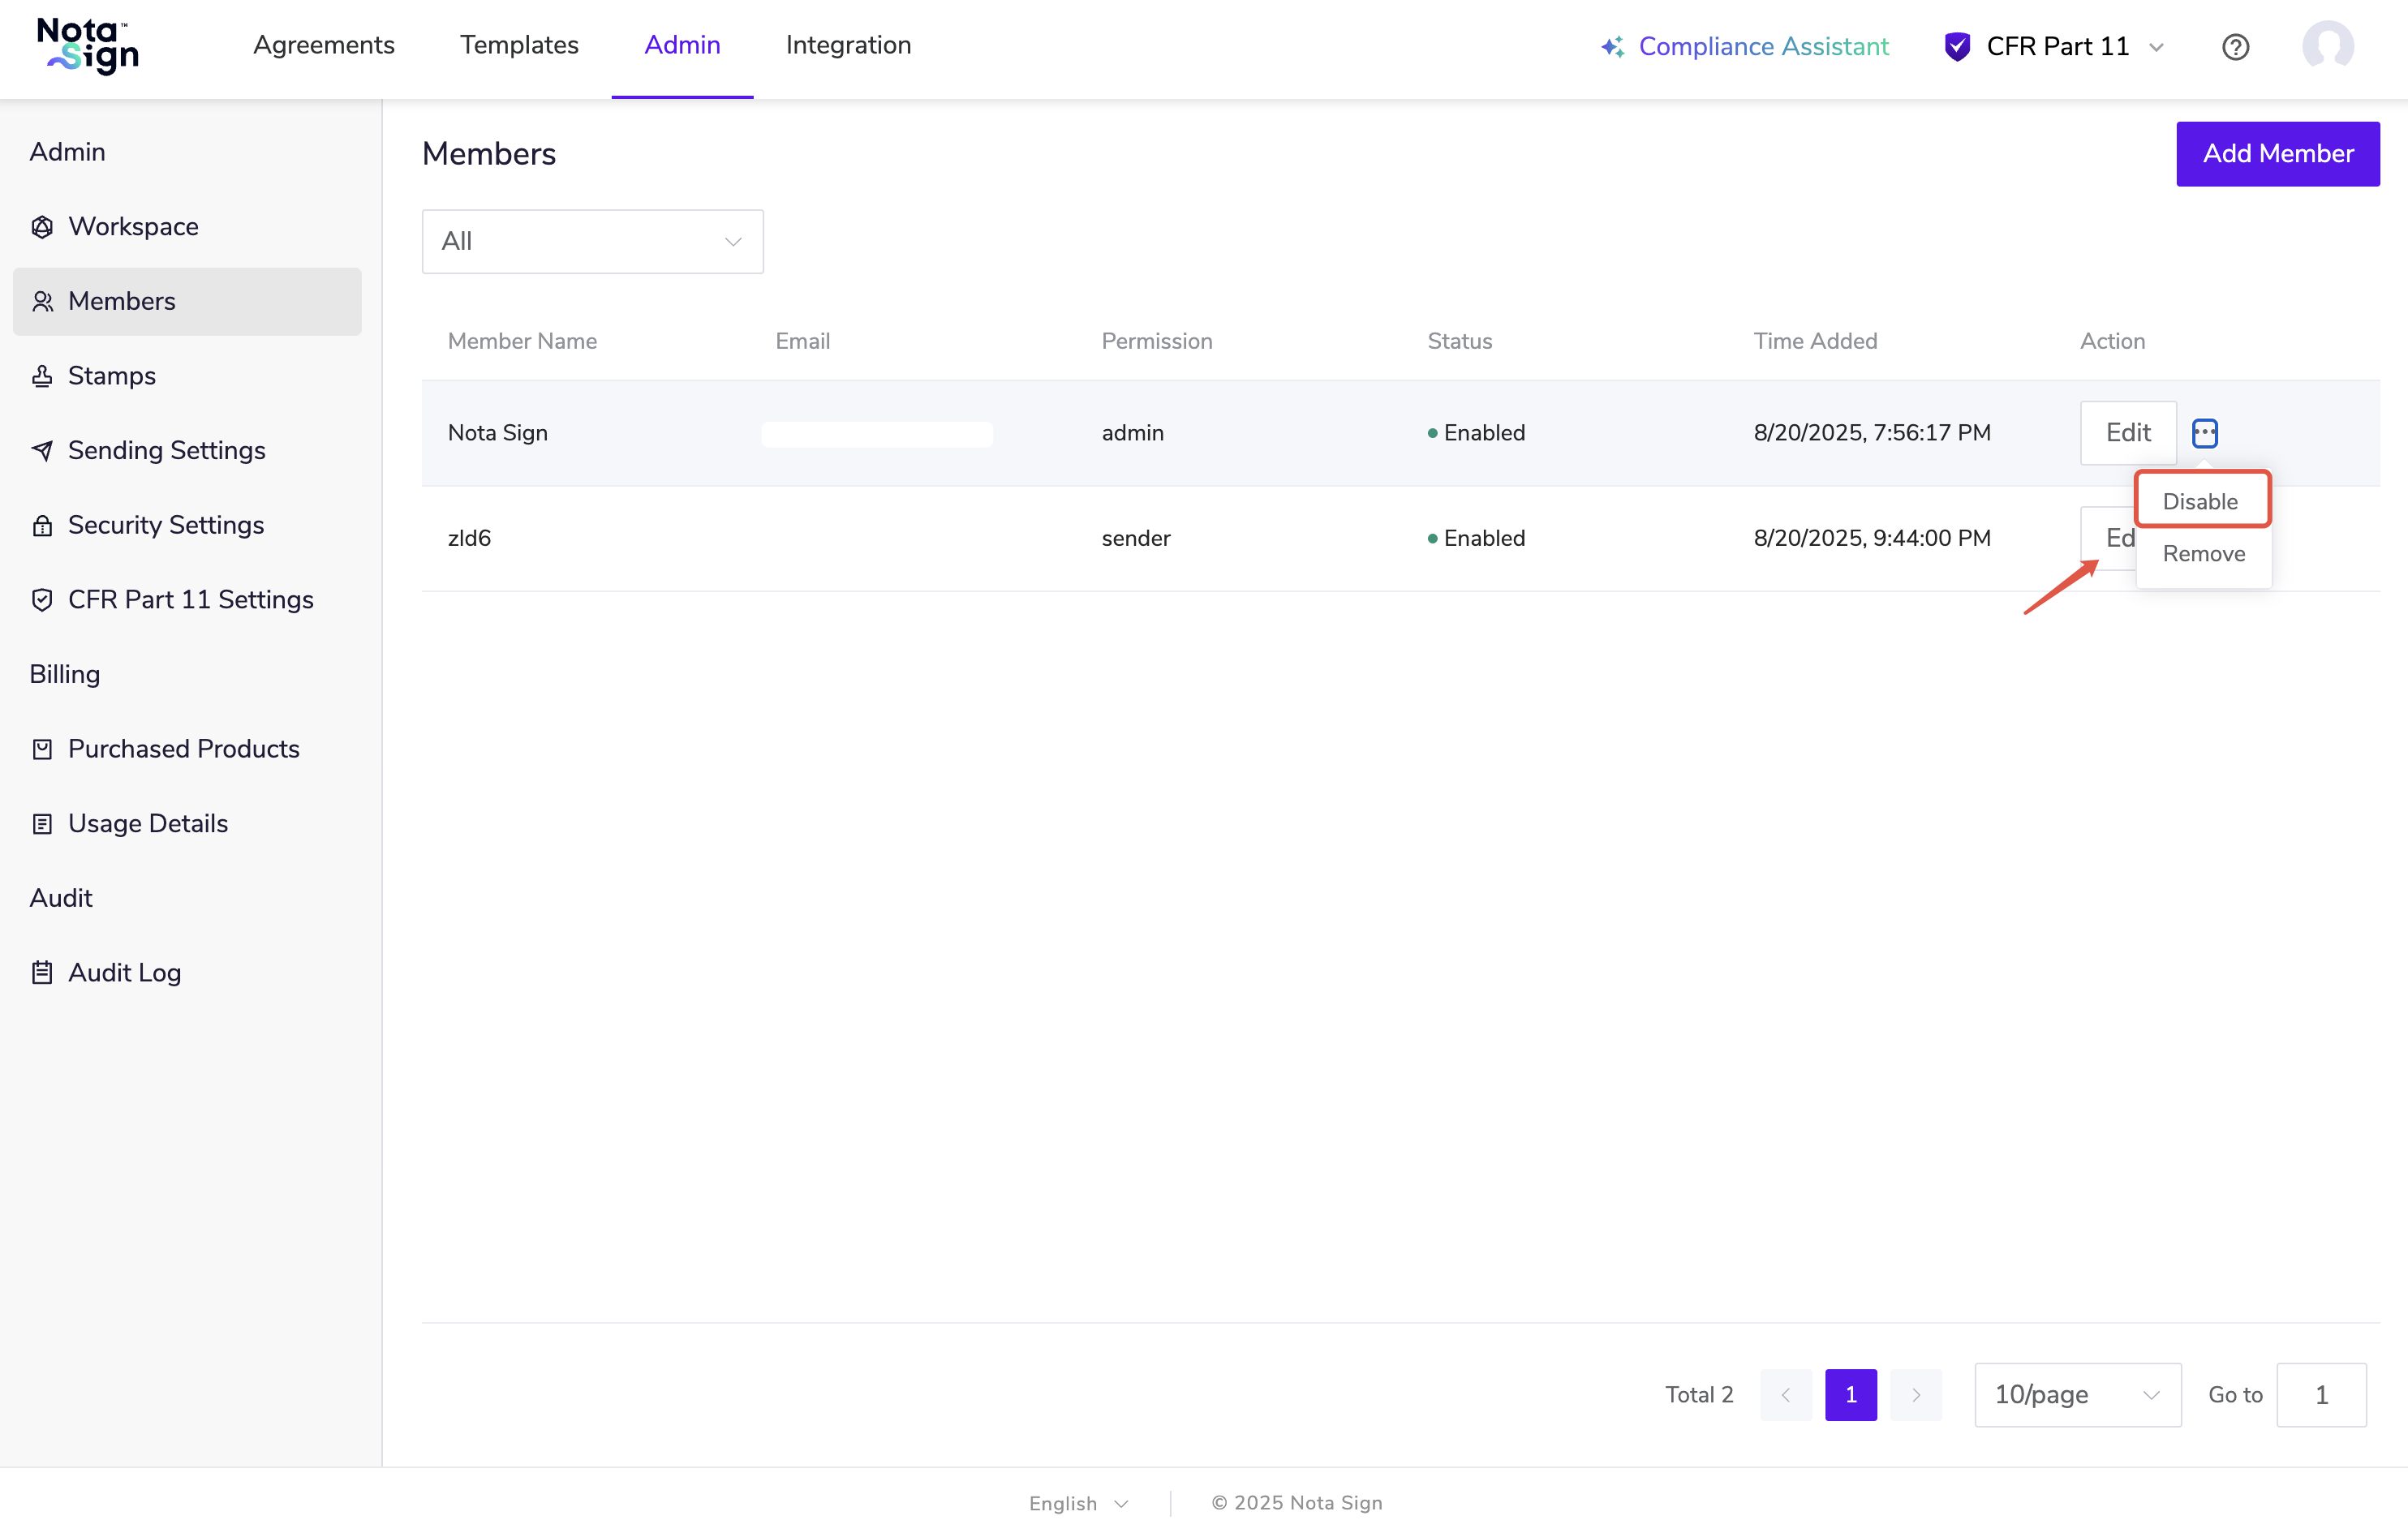Expand the All members filter dropdown
2408x1533 pixels.
coord(592,242)
